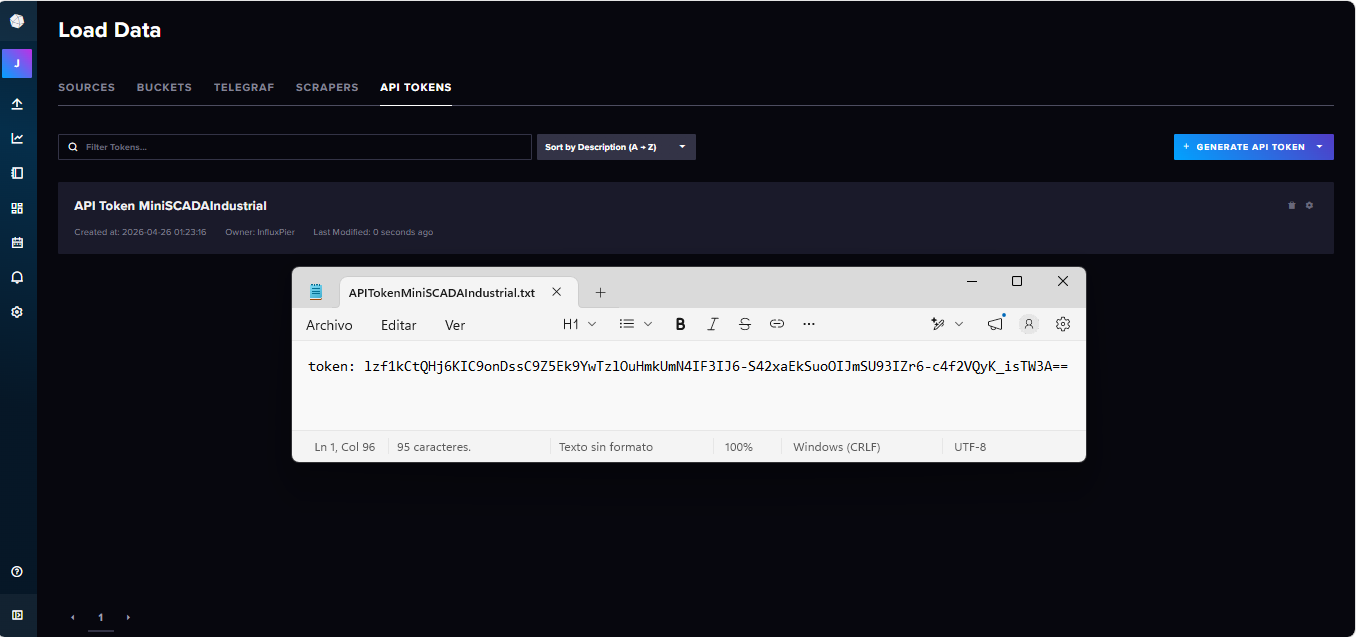The width and height of the screenshot is (1358, 637).
Task: Open the Generate API Token dropdown arrow
Action: pos(1320,147)
